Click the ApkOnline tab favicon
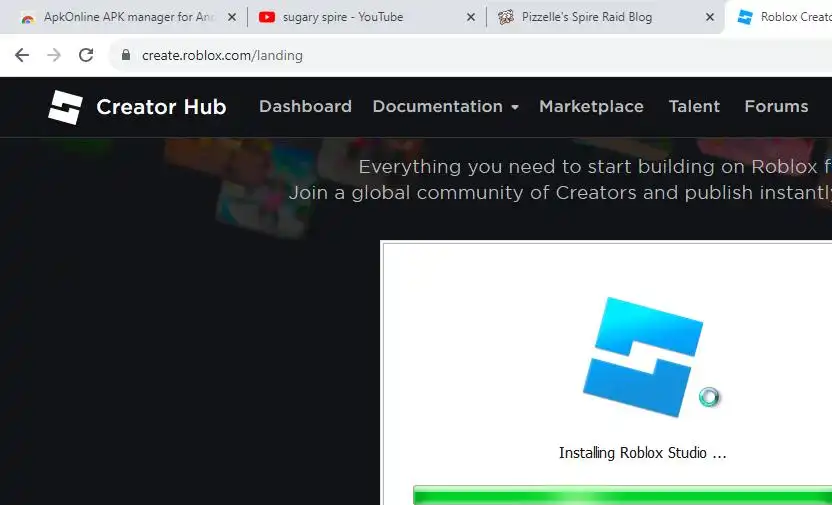This screenshot has width=832, height=505. click(28, 18)
